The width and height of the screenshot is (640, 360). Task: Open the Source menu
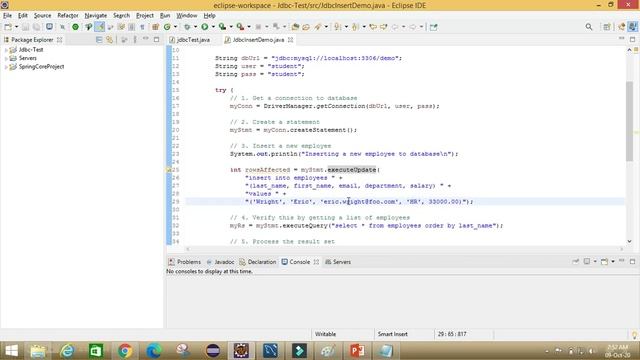click(x=42, y=16)
